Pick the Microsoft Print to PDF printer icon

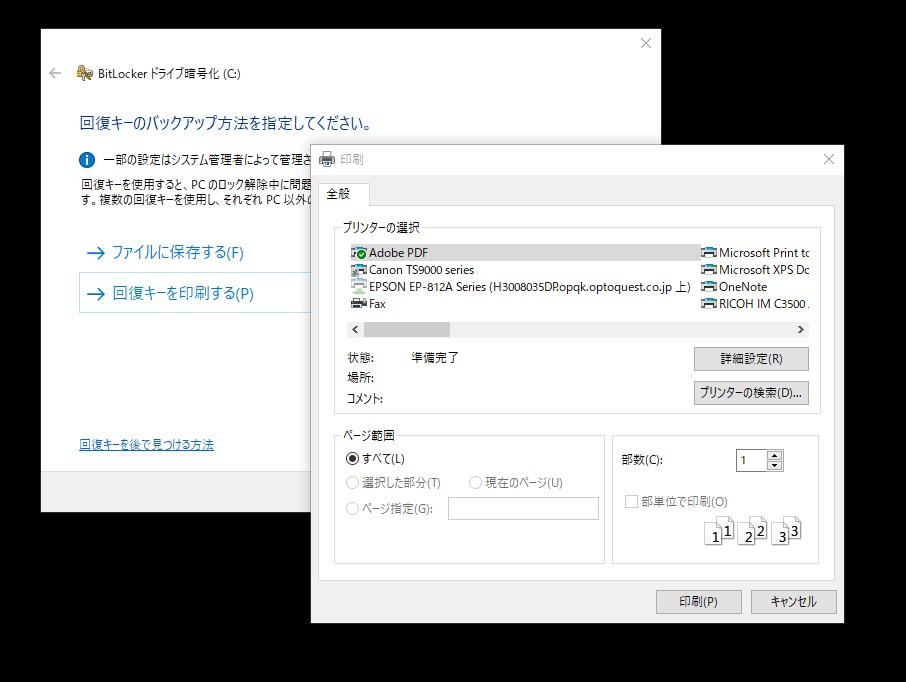[x=709, y=253]
